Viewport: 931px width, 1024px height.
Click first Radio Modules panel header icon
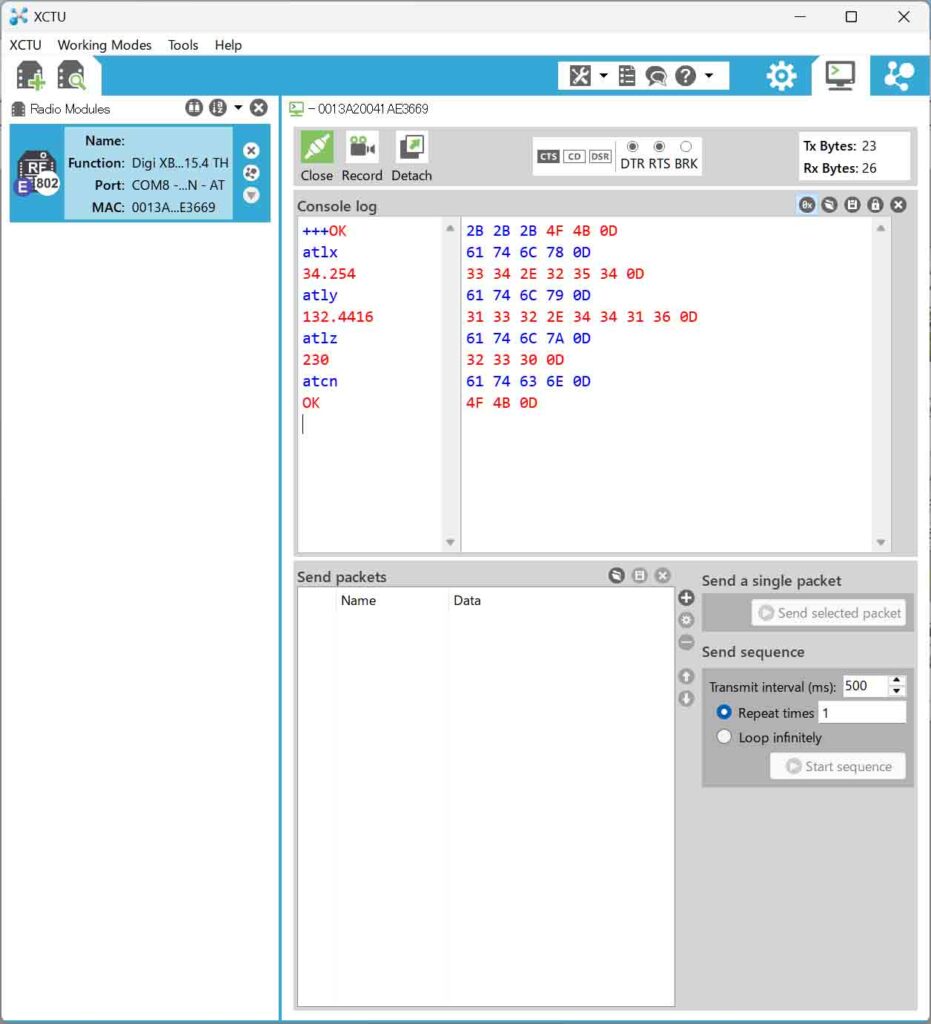click(x=194, y=108)
